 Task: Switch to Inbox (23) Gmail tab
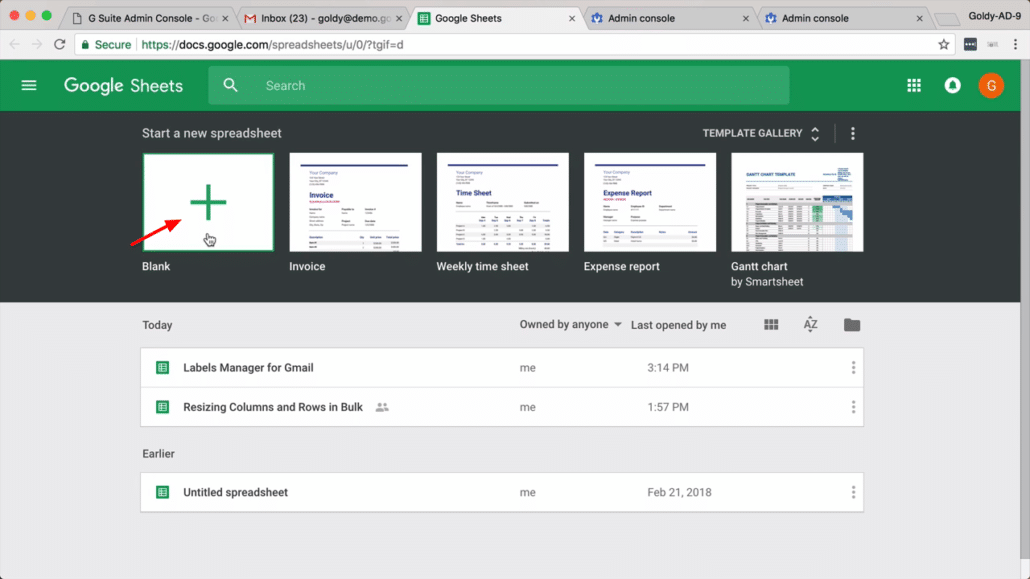(325, 18)
